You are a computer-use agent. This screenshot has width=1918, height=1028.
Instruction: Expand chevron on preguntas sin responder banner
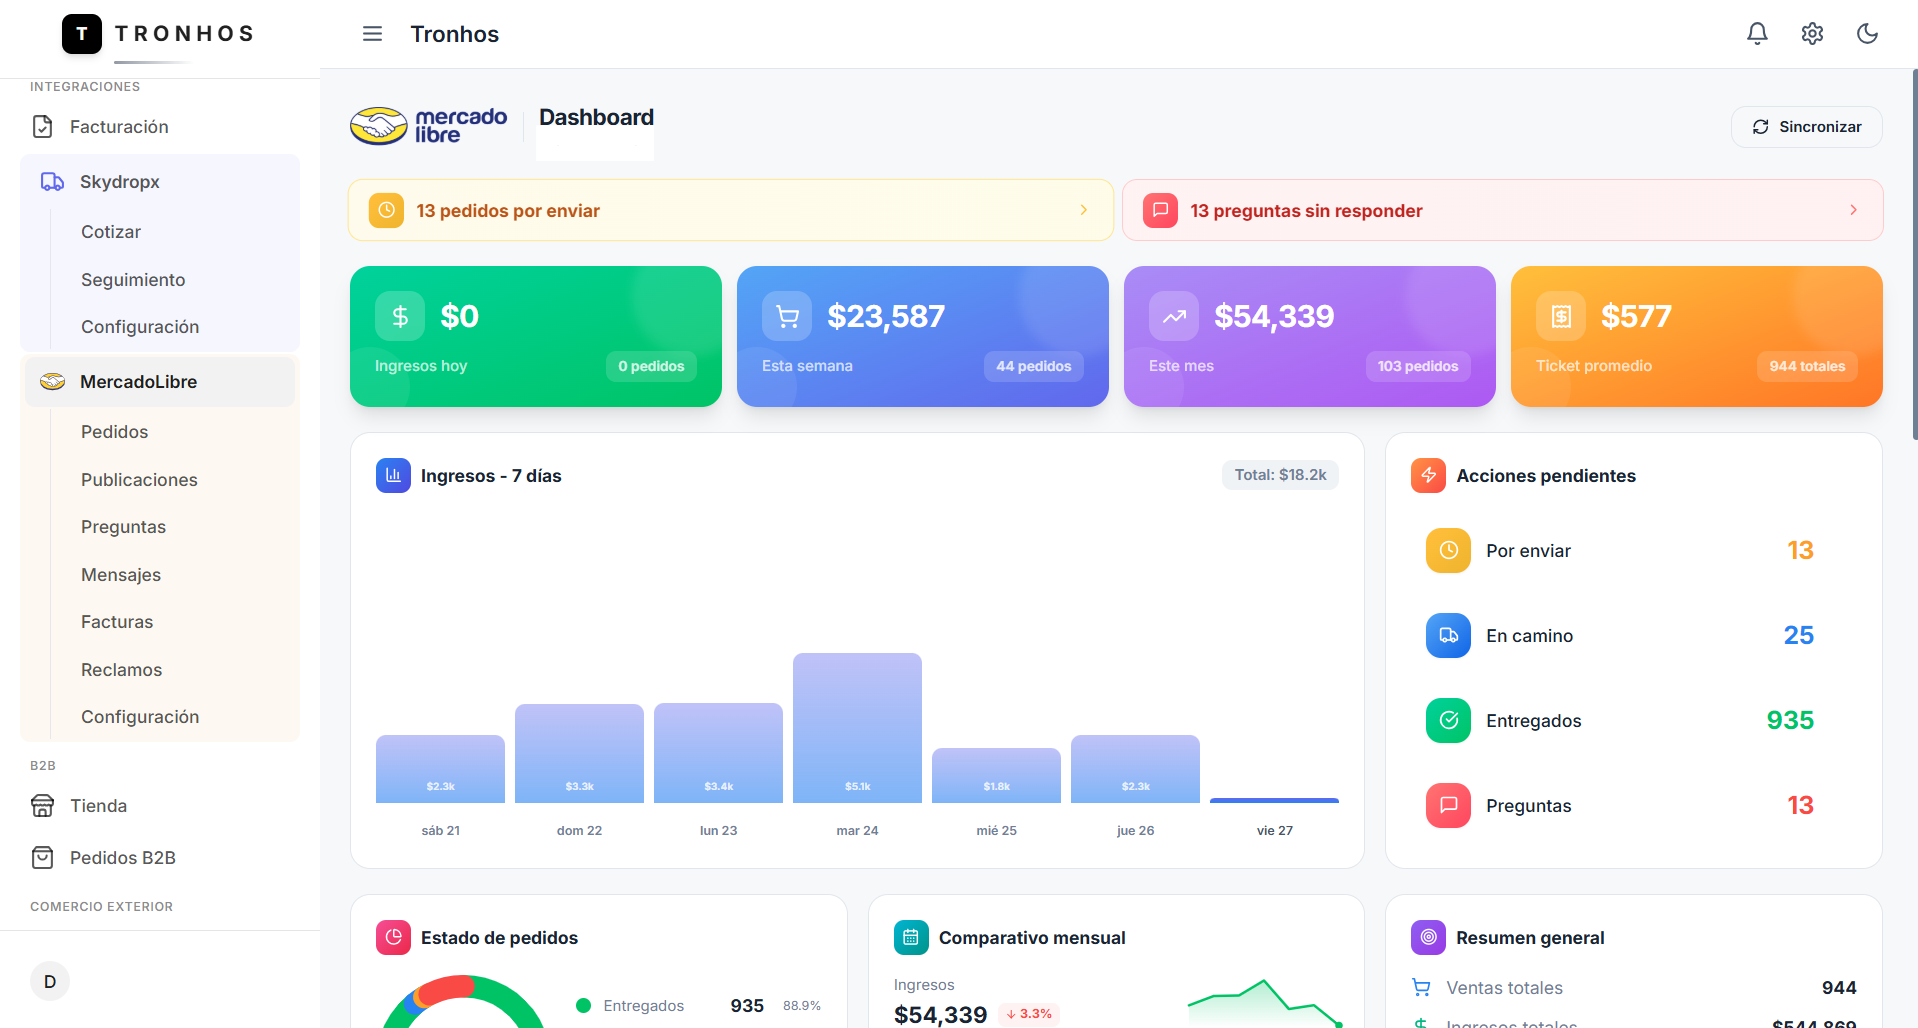[1853, 210]
